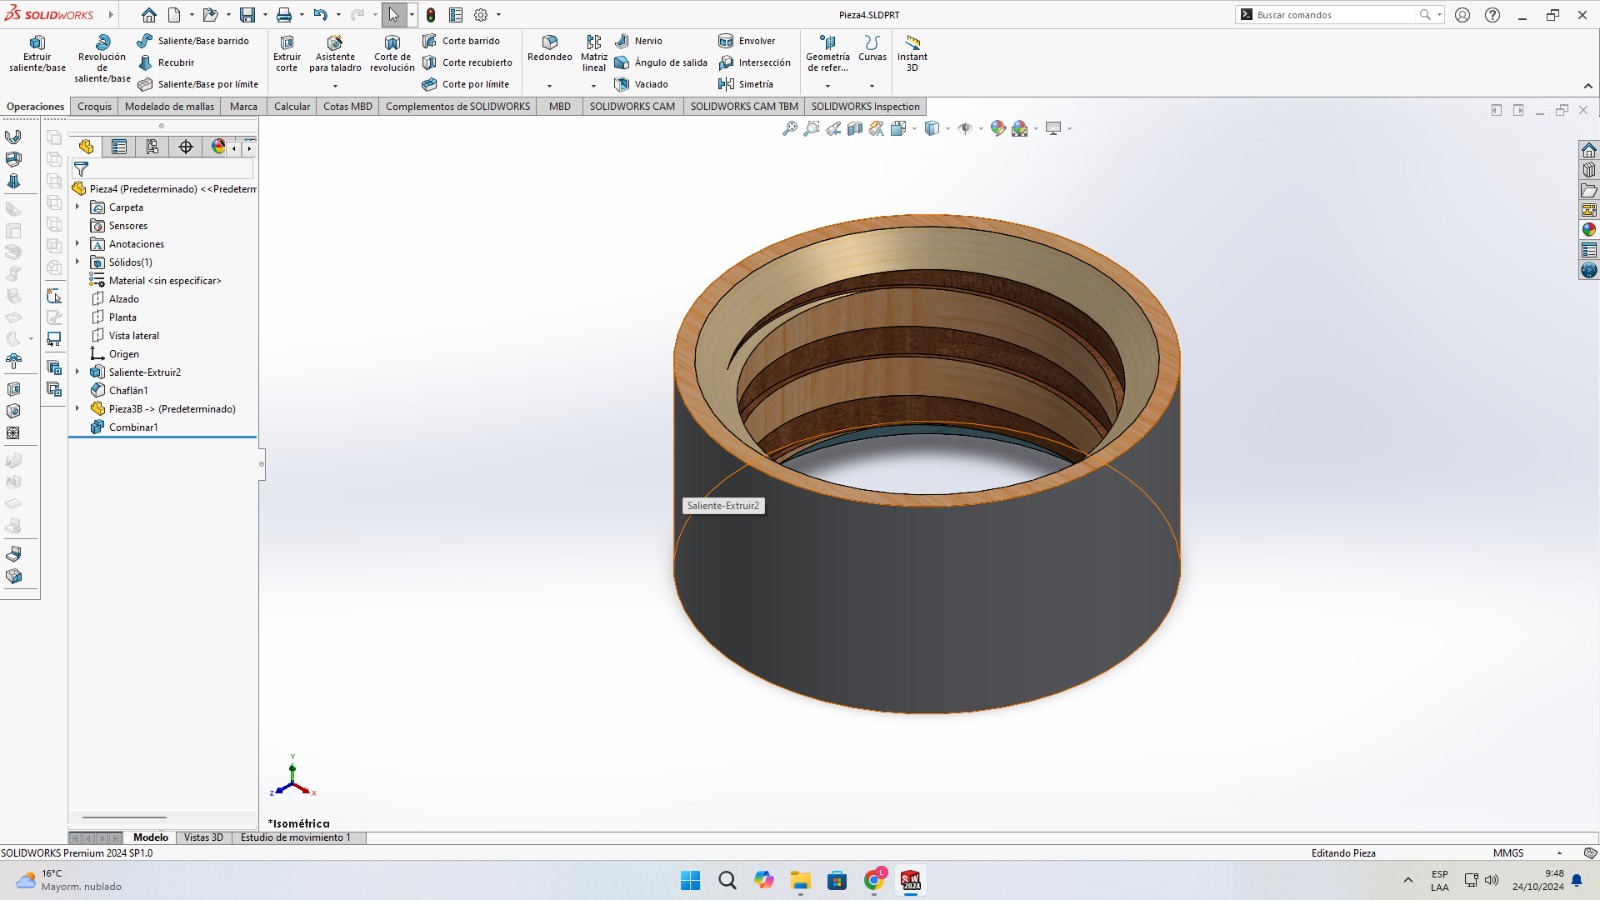1600x900 pixels.
Task: Open the Asistente para taladro tool
Action: 335,54
